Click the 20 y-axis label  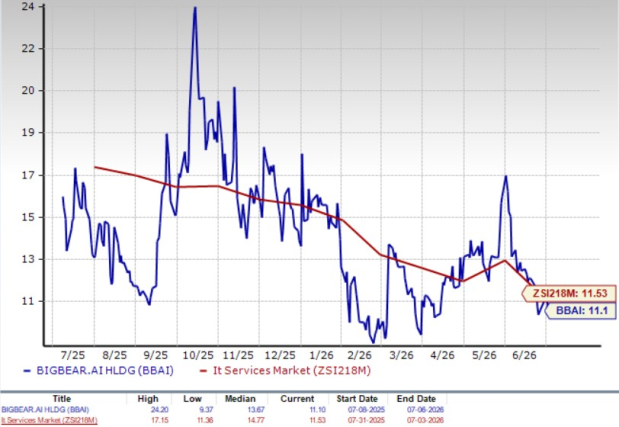click(x=28, y=90)
